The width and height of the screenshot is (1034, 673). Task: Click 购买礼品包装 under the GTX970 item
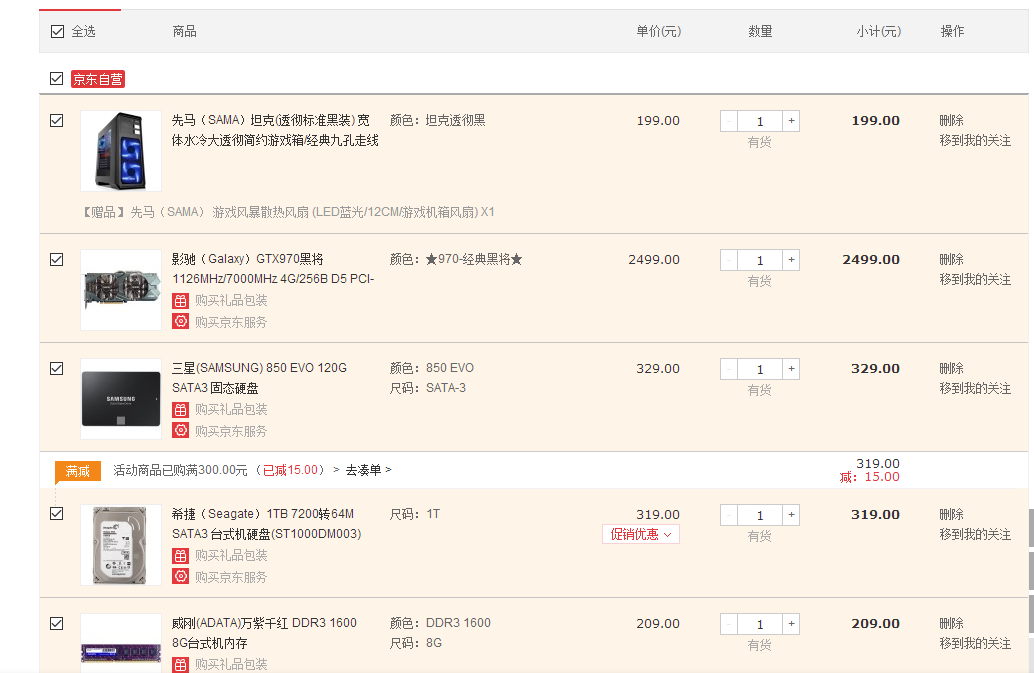(x=231, y=301)
